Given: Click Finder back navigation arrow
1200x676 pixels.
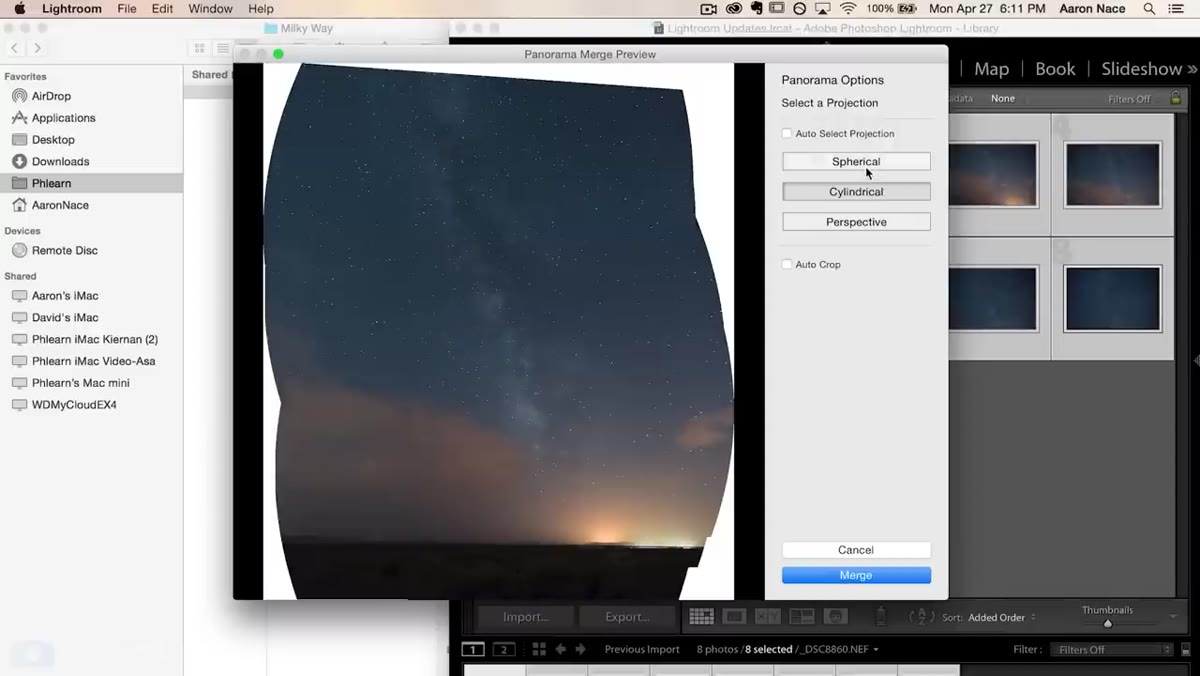Looking at the screenshot, I should [14, 48].
